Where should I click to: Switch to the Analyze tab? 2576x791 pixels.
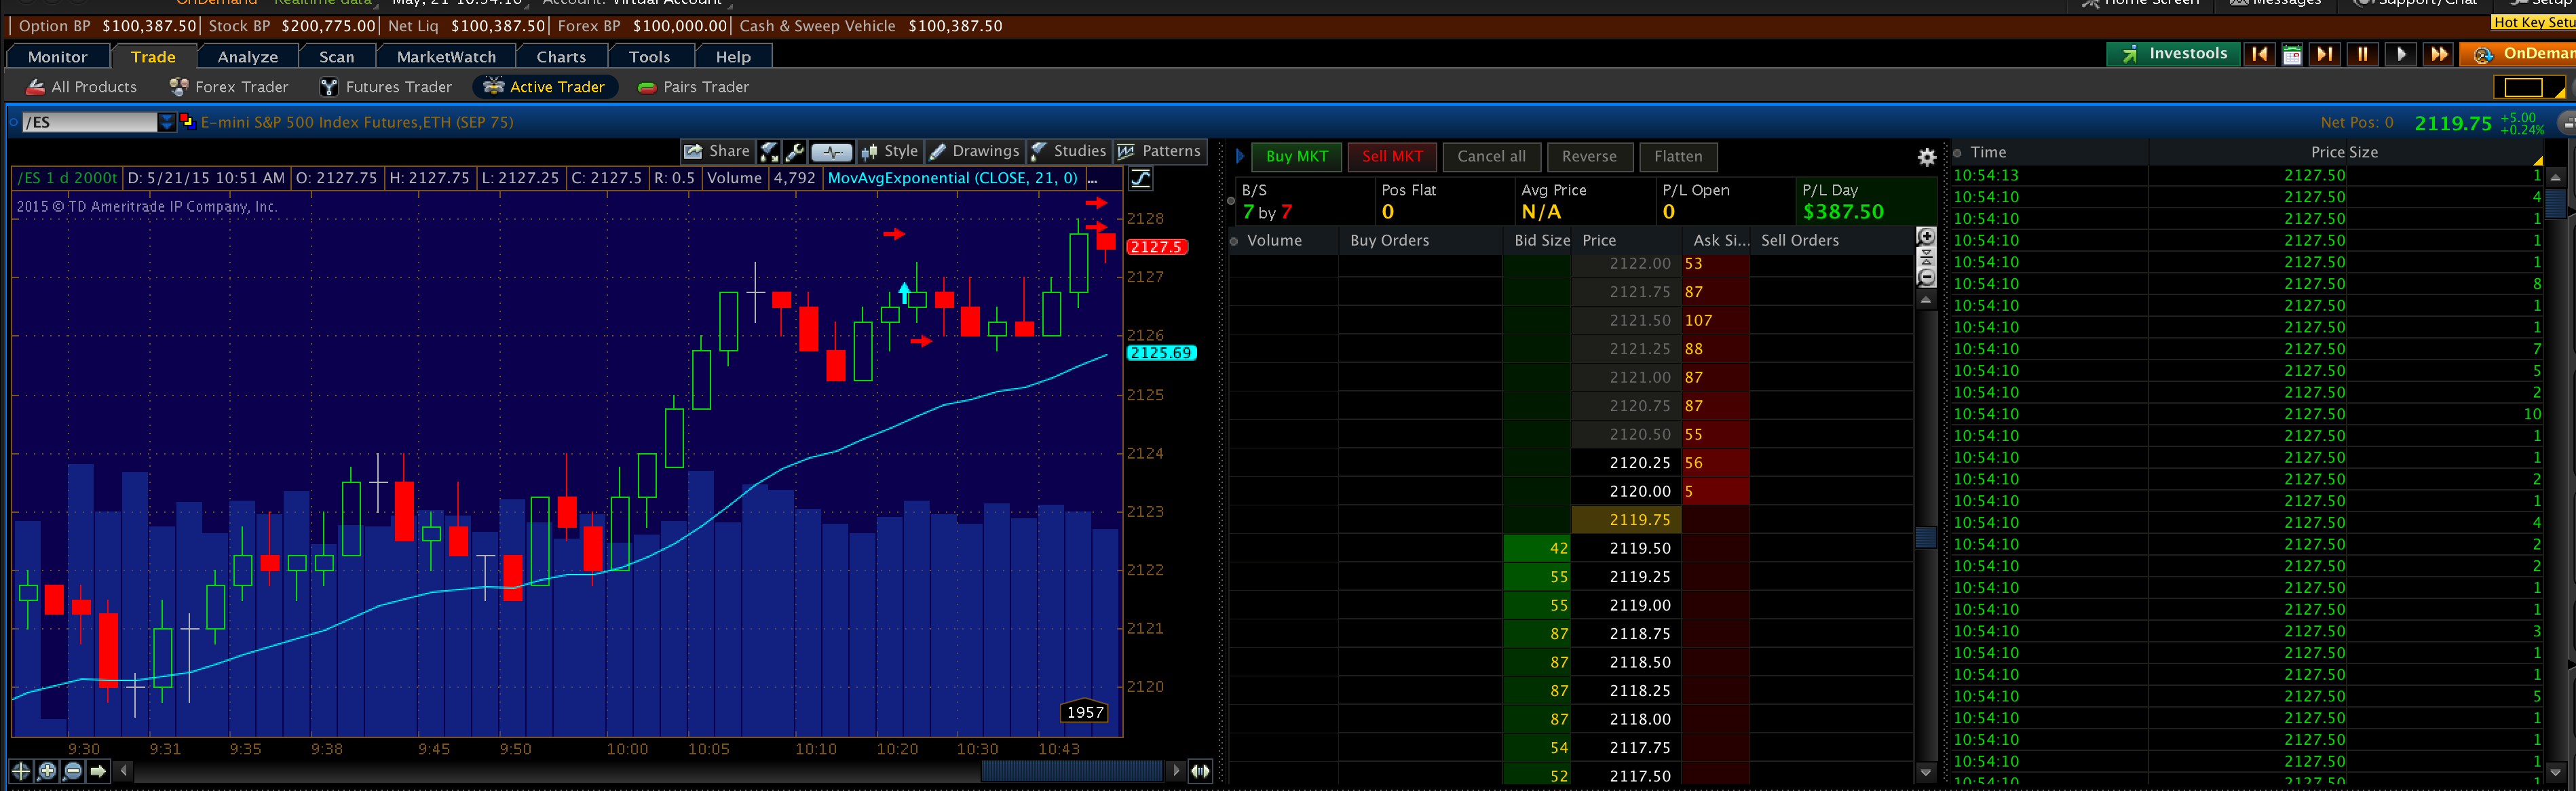pyautogui.click(x=247, y=57)
